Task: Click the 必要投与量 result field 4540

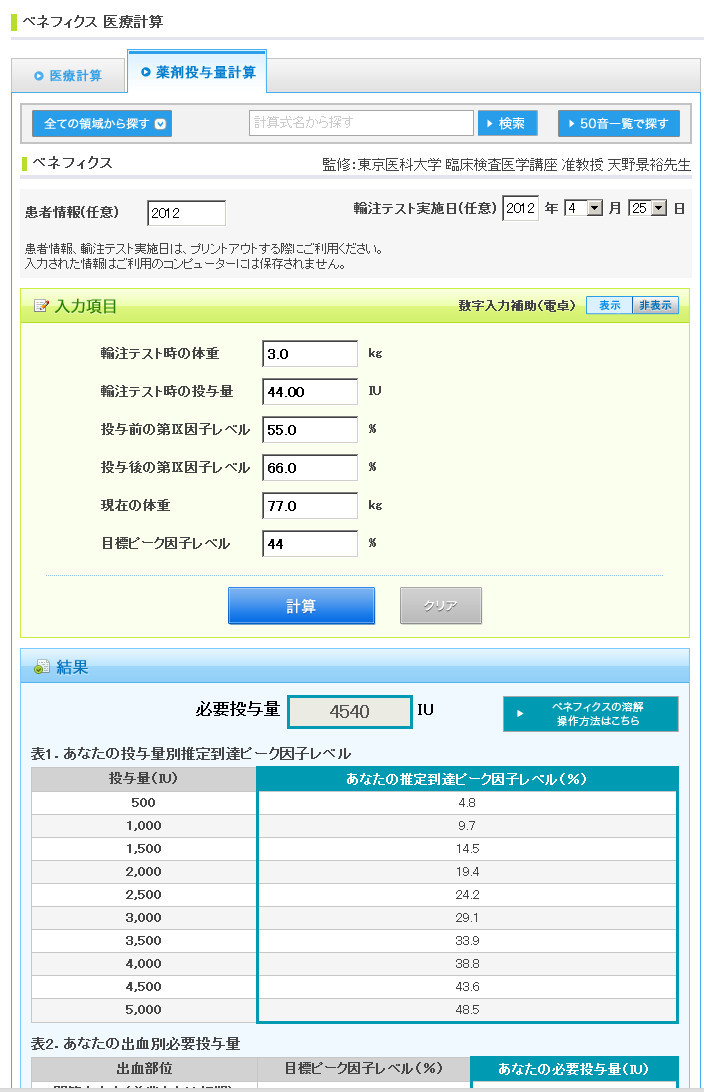Action: [350, 712]
